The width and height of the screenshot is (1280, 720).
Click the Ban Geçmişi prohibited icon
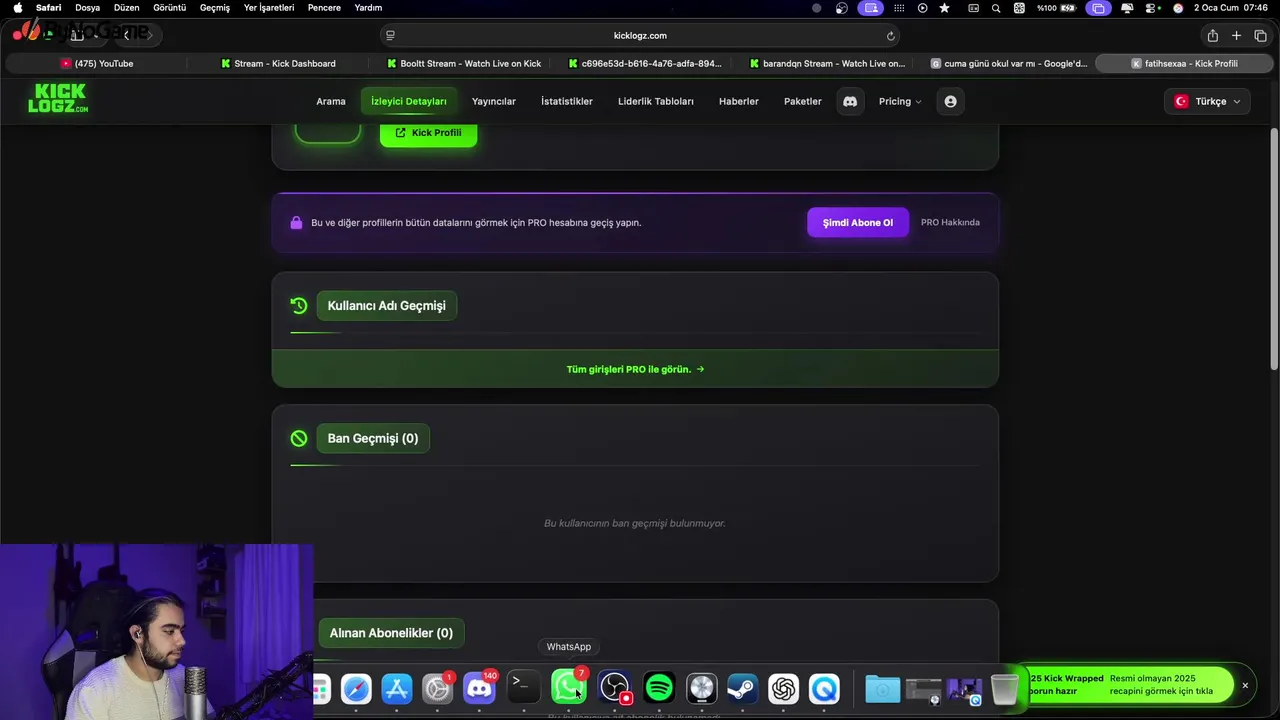point(299,438)
